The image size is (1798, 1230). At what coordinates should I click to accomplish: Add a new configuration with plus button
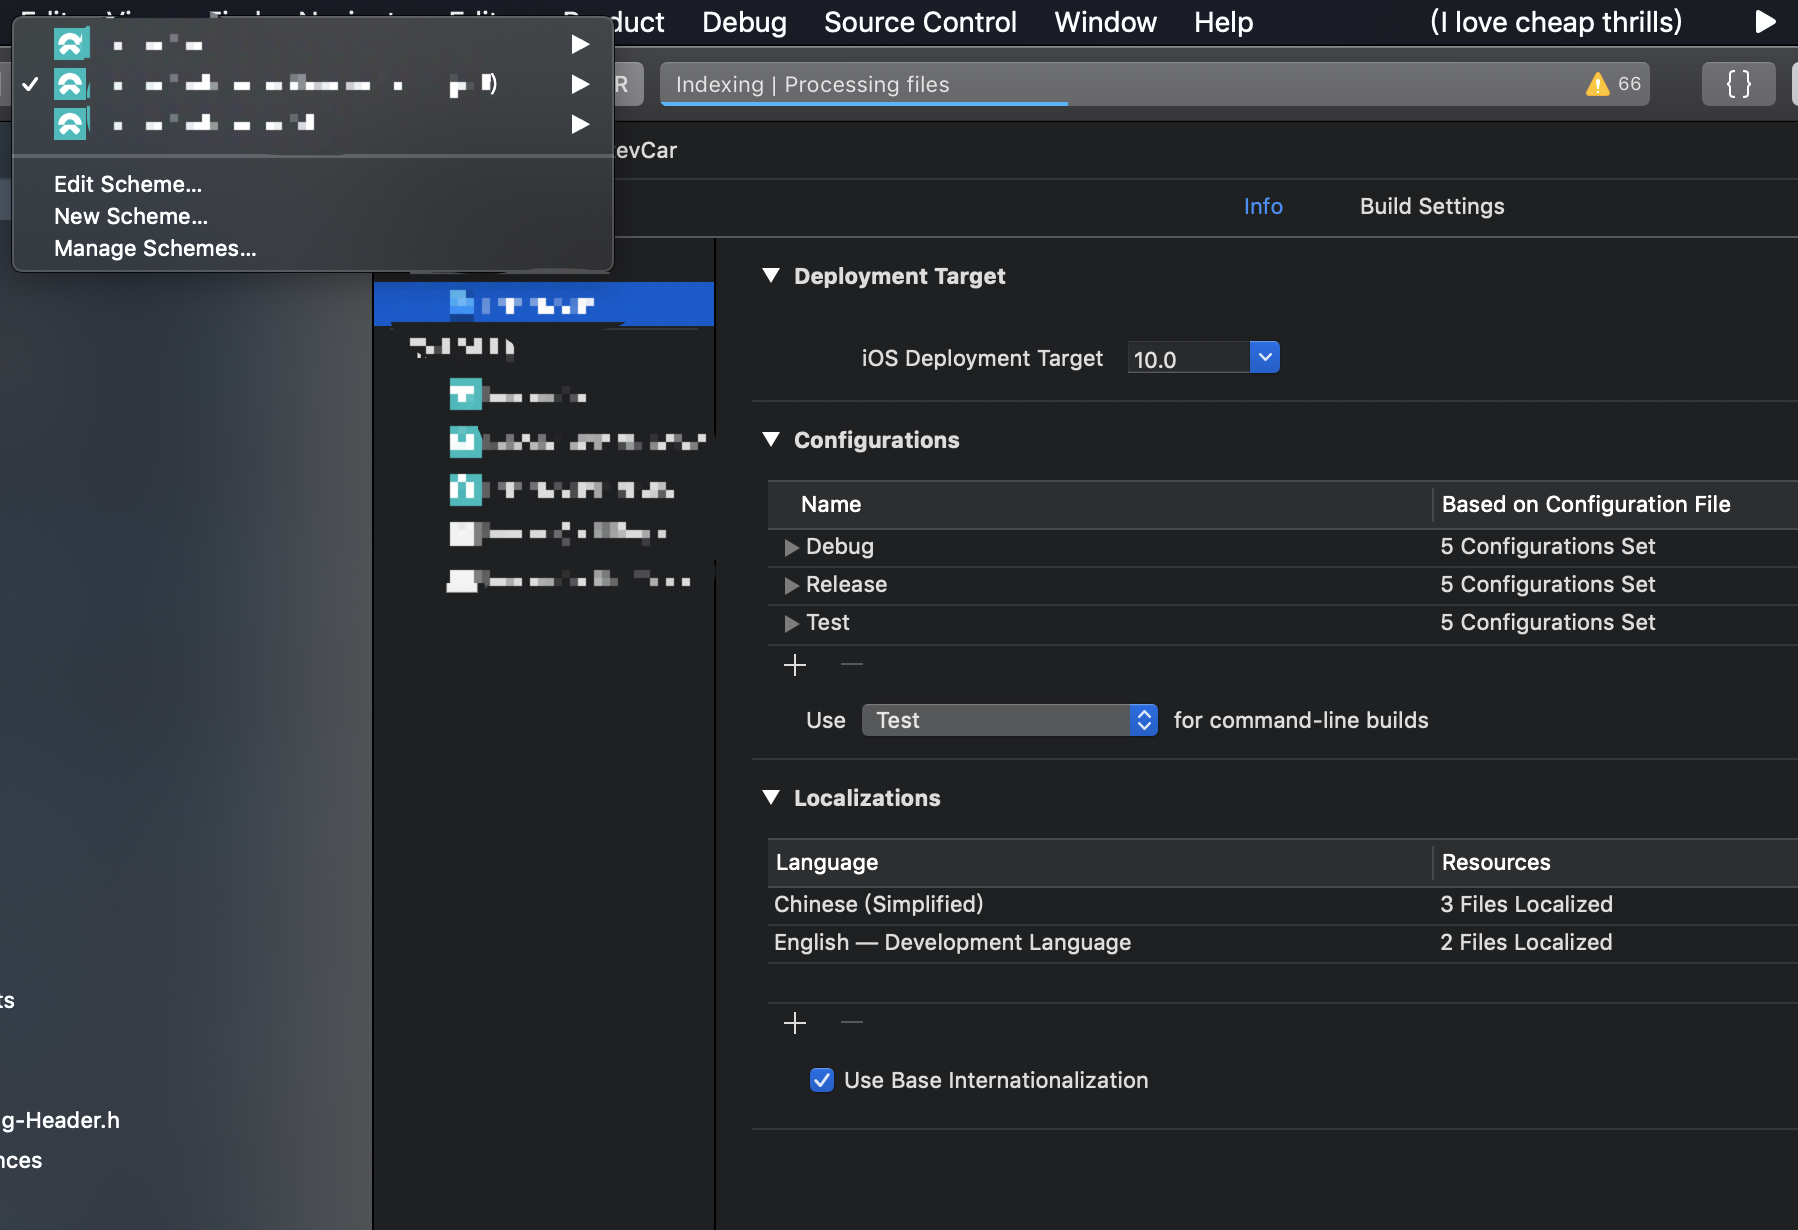[x=795, y=665]
